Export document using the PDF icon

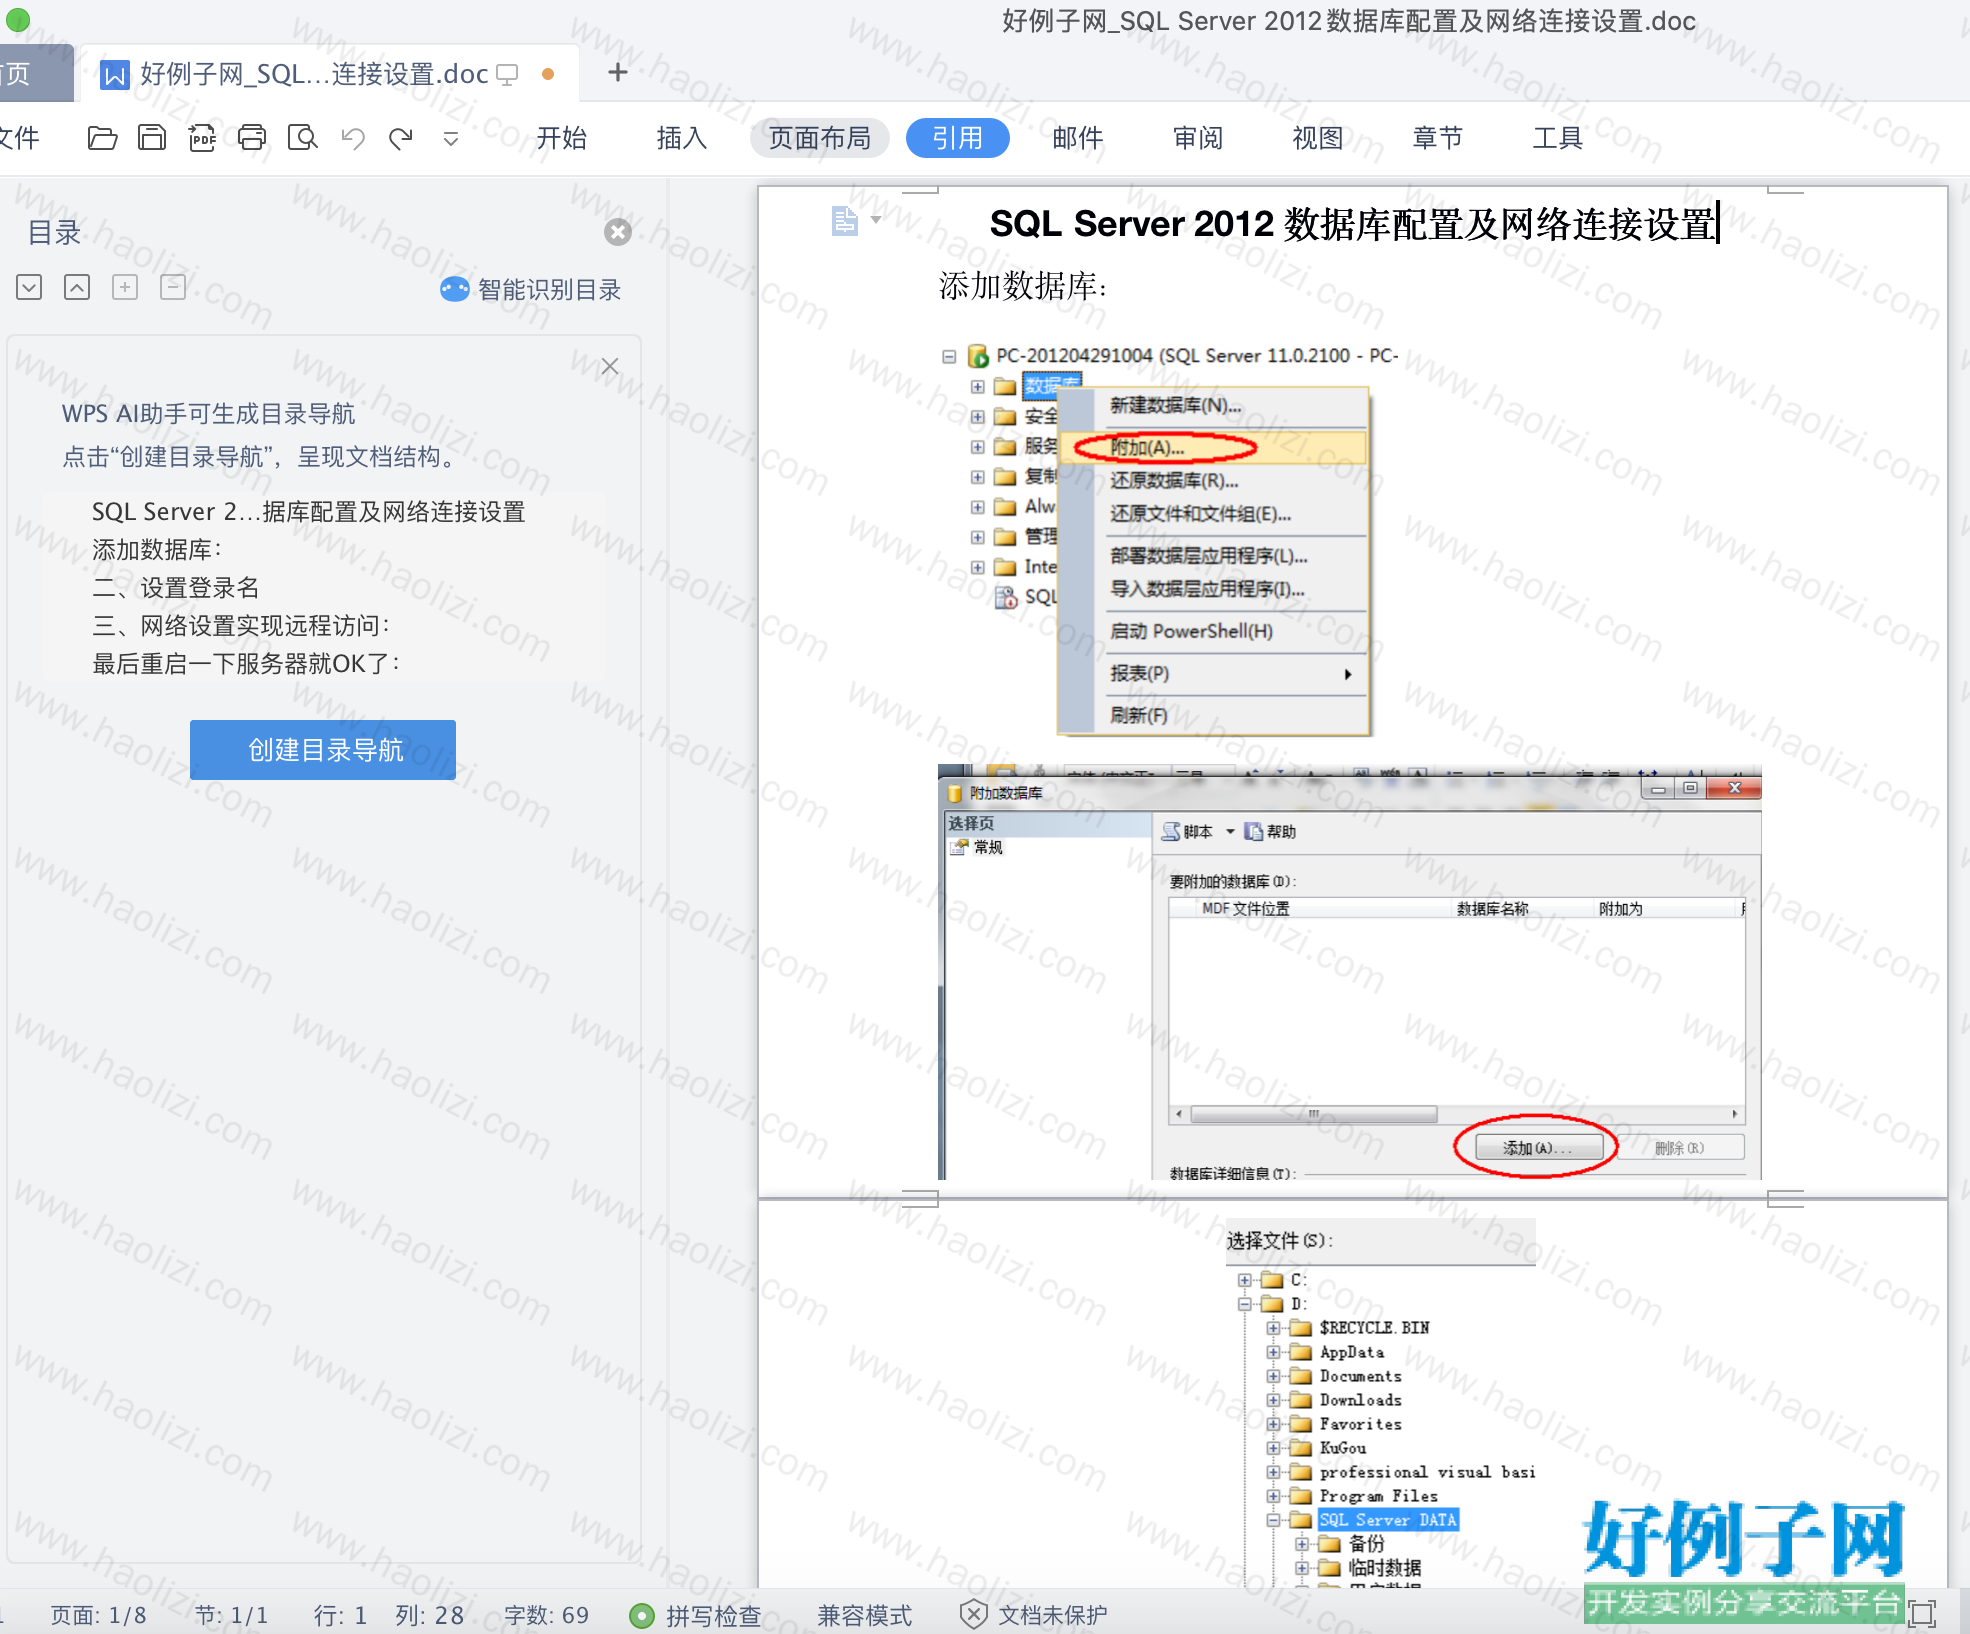[202, 138]
